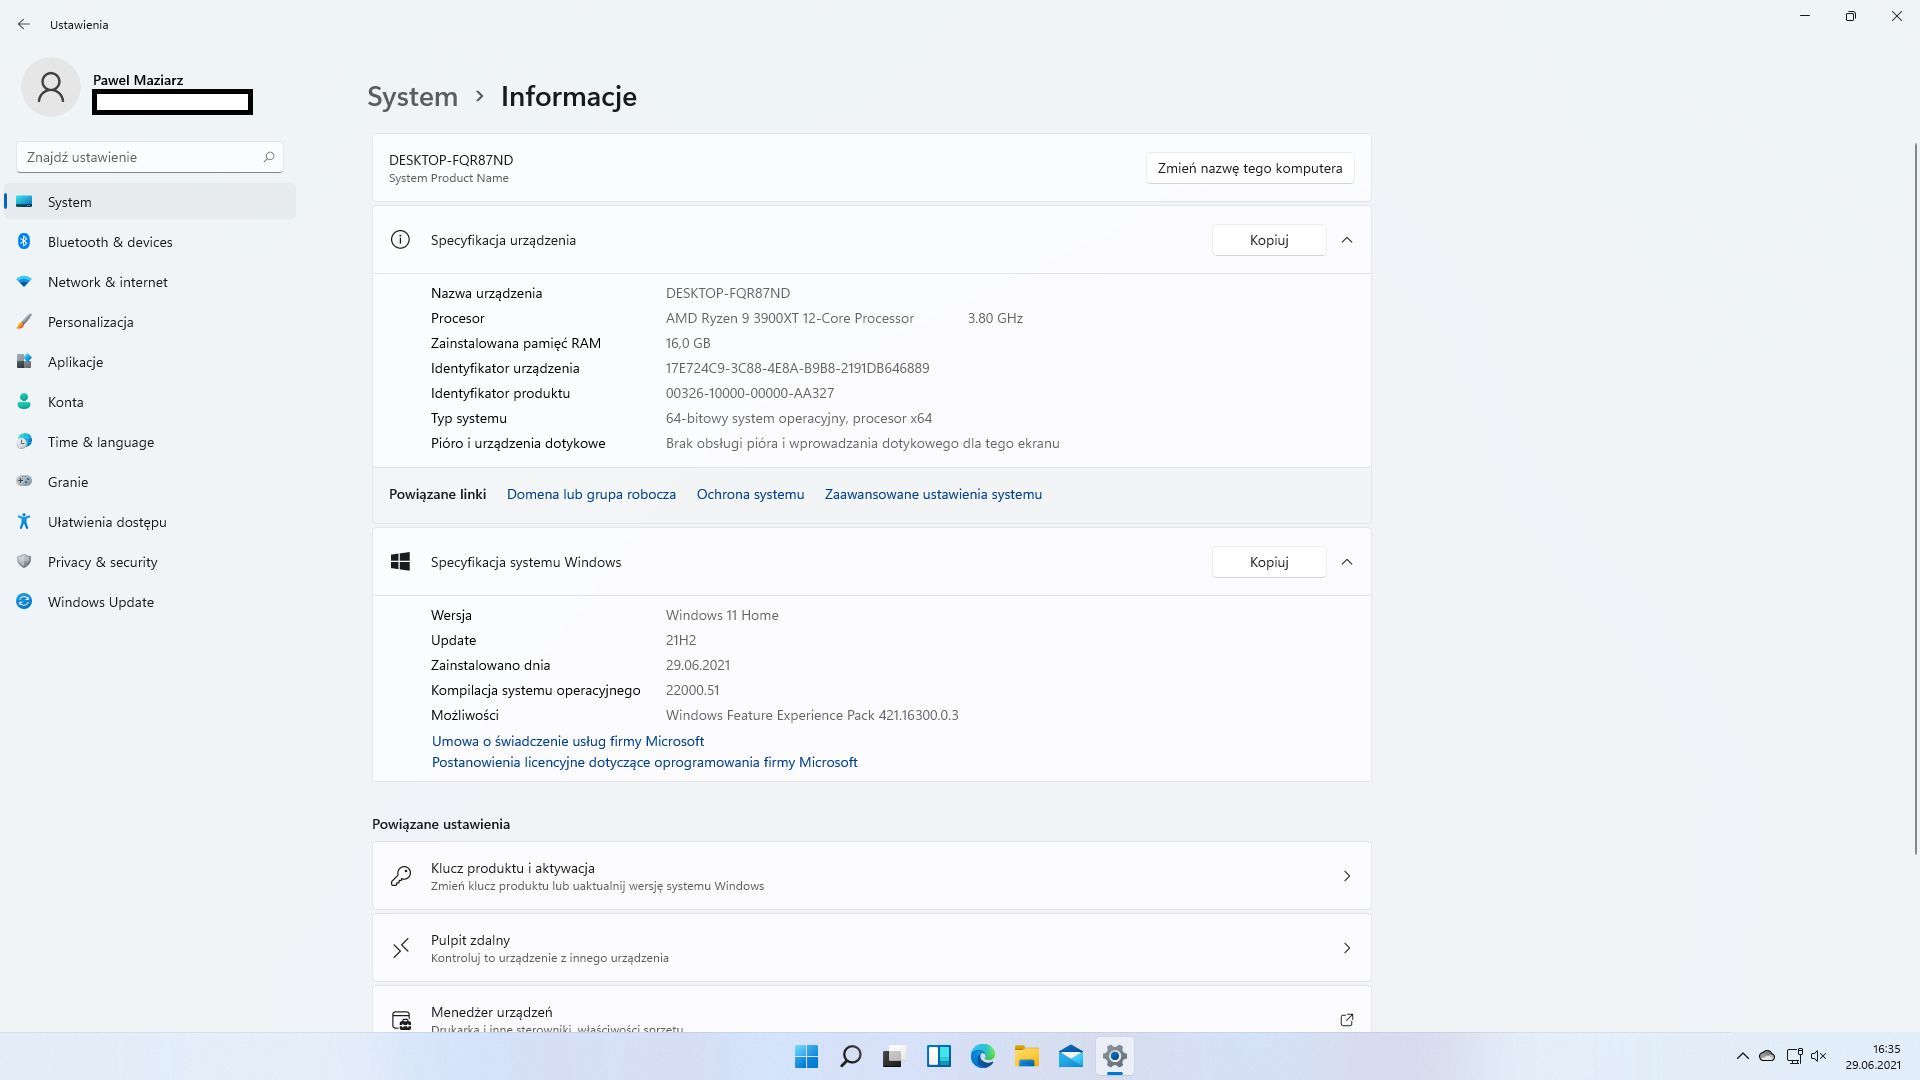Click the Personalizacja brush sidebar icon
Image resolution: width=1920 pixels, height=1080 pixels.
coord(24,321)
